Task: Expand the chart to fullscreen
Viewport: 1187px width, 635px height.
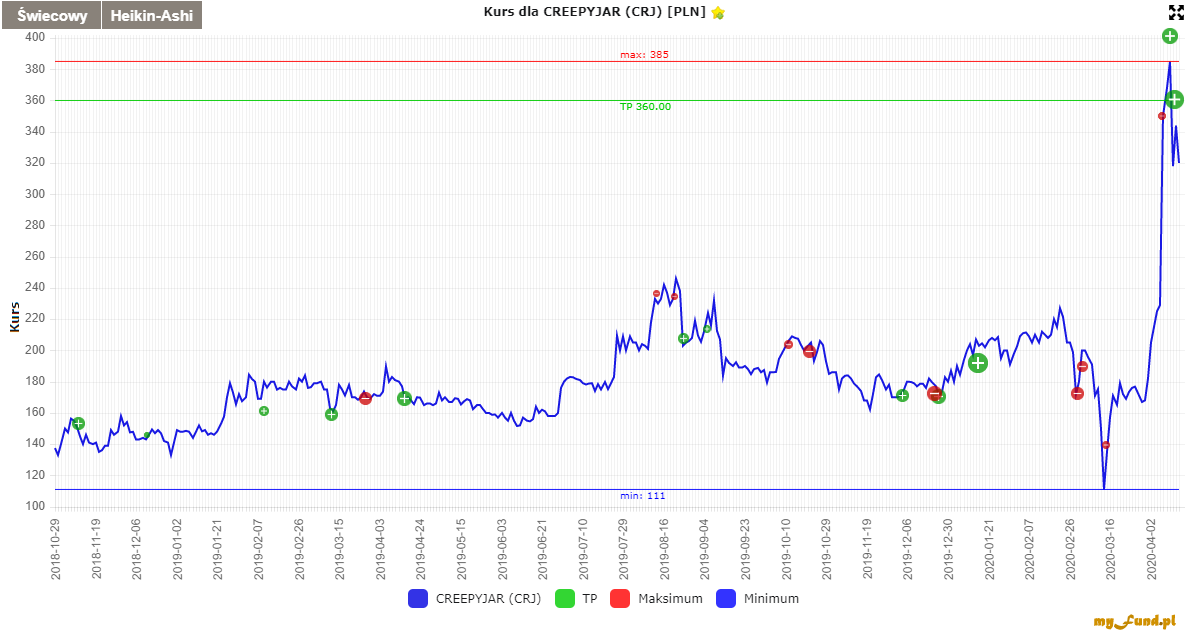Action: pos(1176,13)
